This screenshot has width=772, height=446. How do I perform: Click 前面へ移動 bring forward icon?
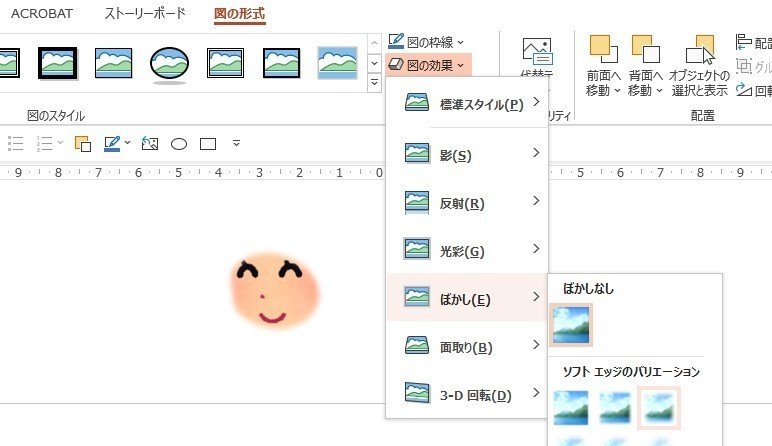coord(603,49)
